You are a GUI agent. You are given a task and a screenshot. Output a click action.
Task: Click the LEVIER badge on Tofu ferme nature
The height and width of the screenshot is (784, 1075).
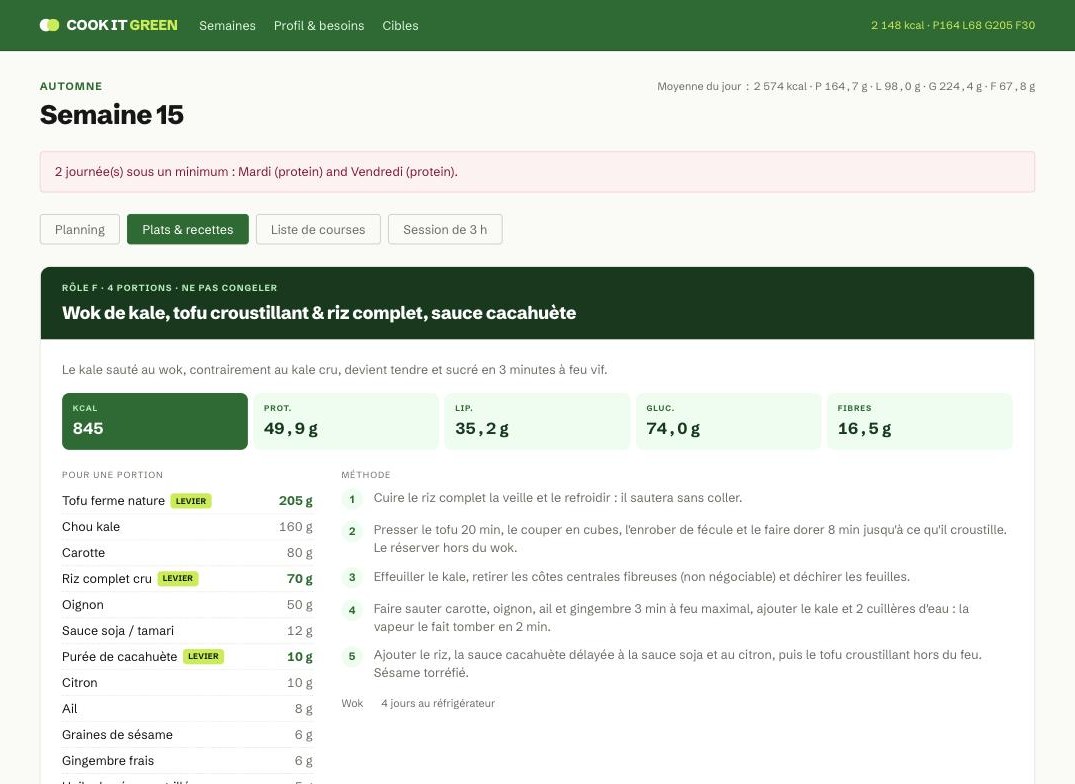point(191,501)
